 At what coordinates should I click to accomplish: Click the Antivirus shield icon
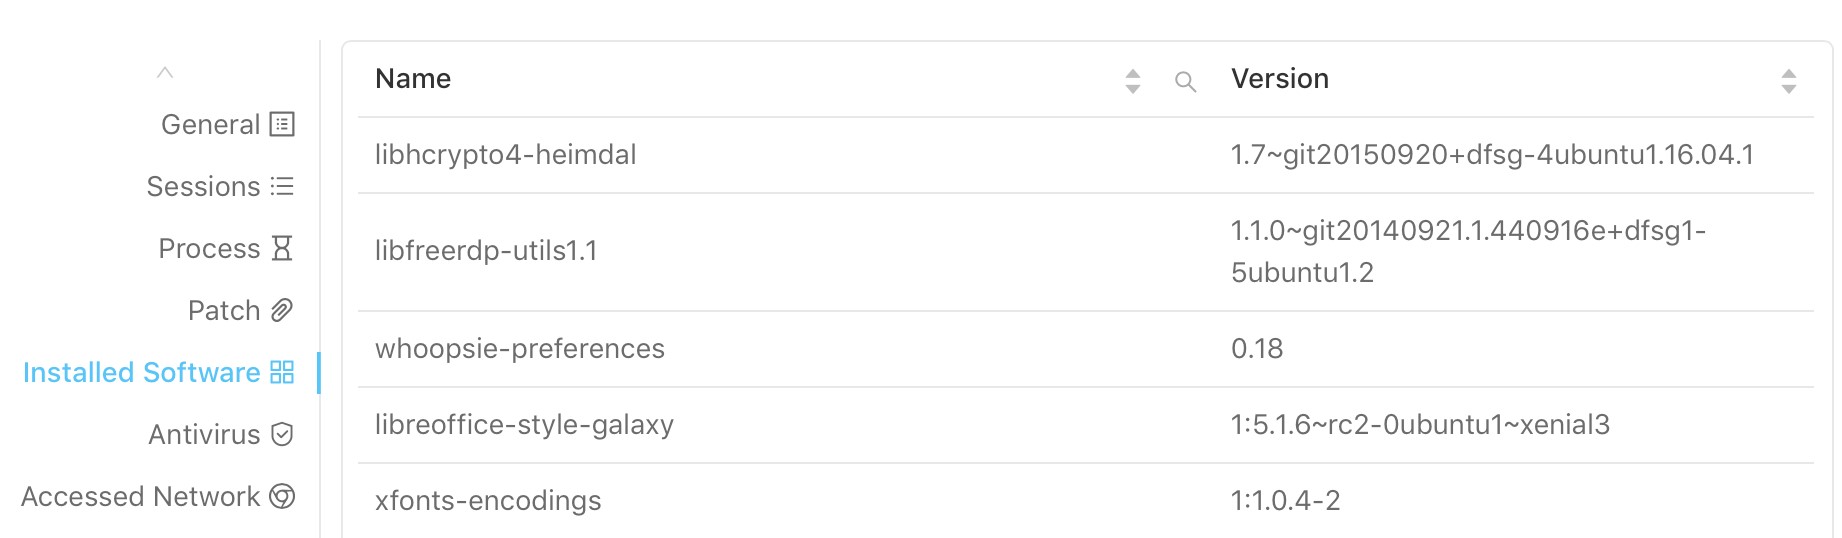(x=282, y=434)
